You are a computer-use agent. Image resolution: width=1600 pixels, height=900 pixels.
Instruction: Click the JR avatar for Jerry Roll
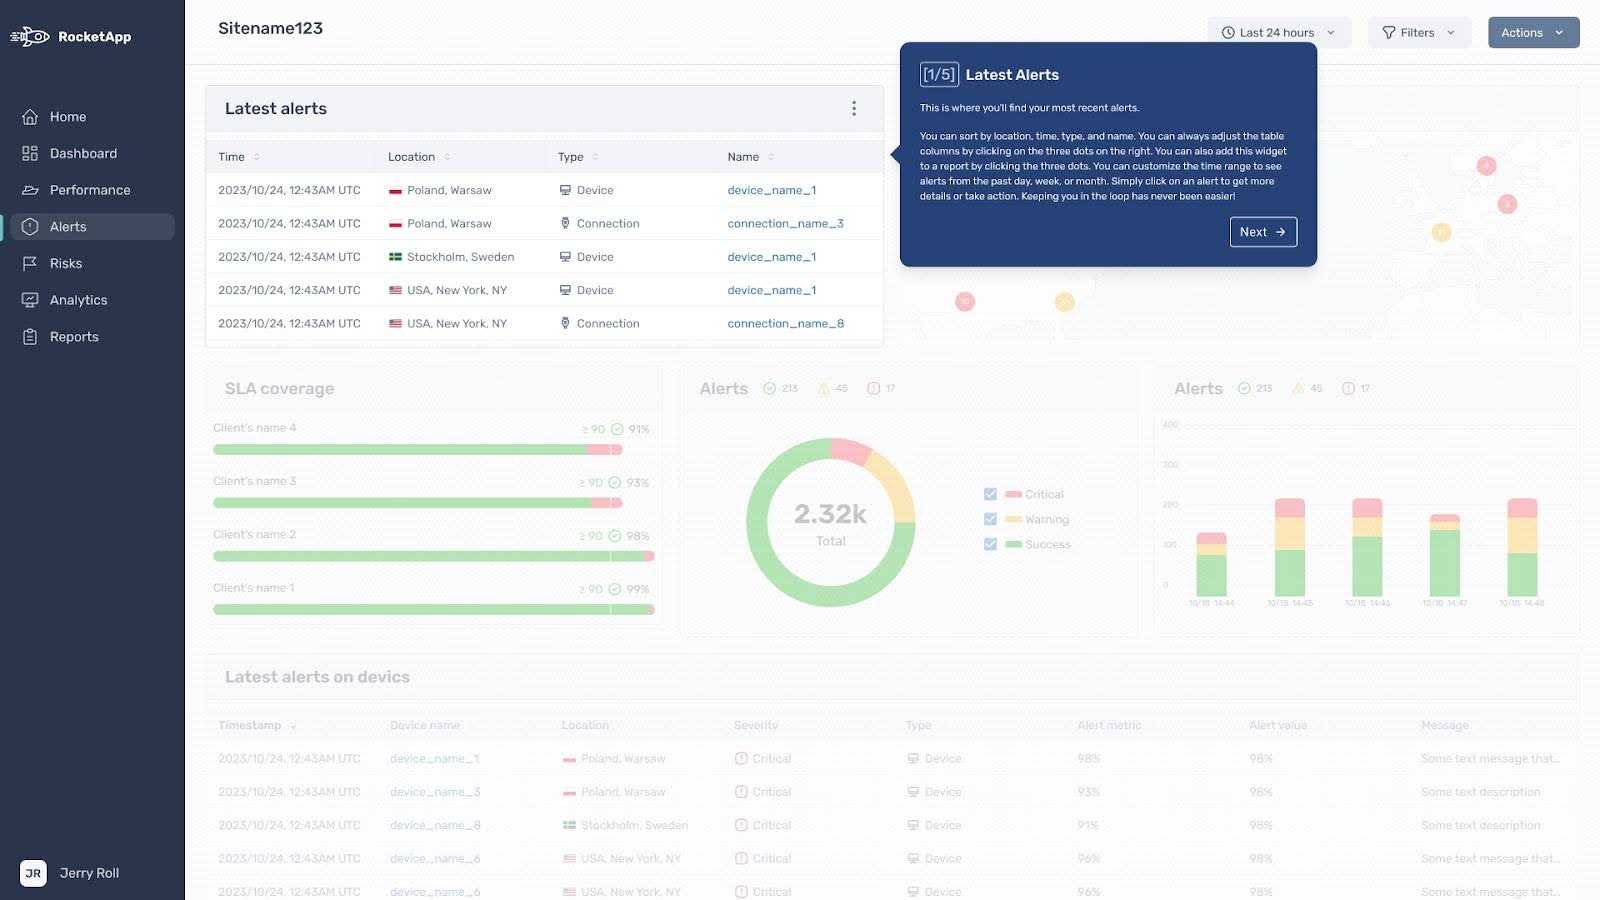click(x=33, y=873)
